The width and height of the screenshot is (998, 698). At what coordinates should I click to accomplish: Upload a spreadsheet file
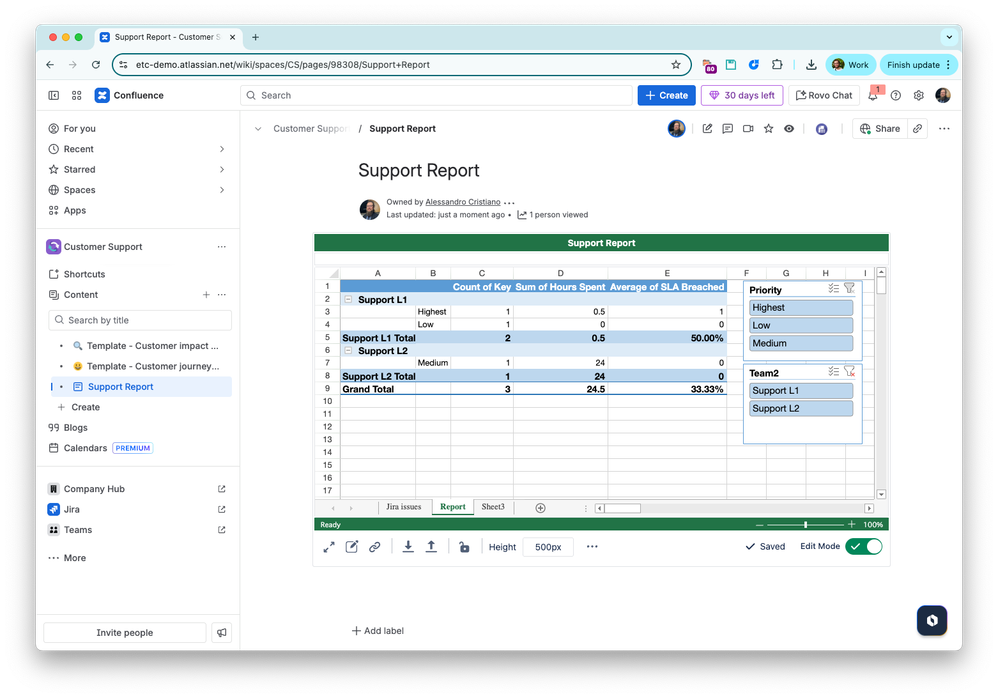(431, 547)
